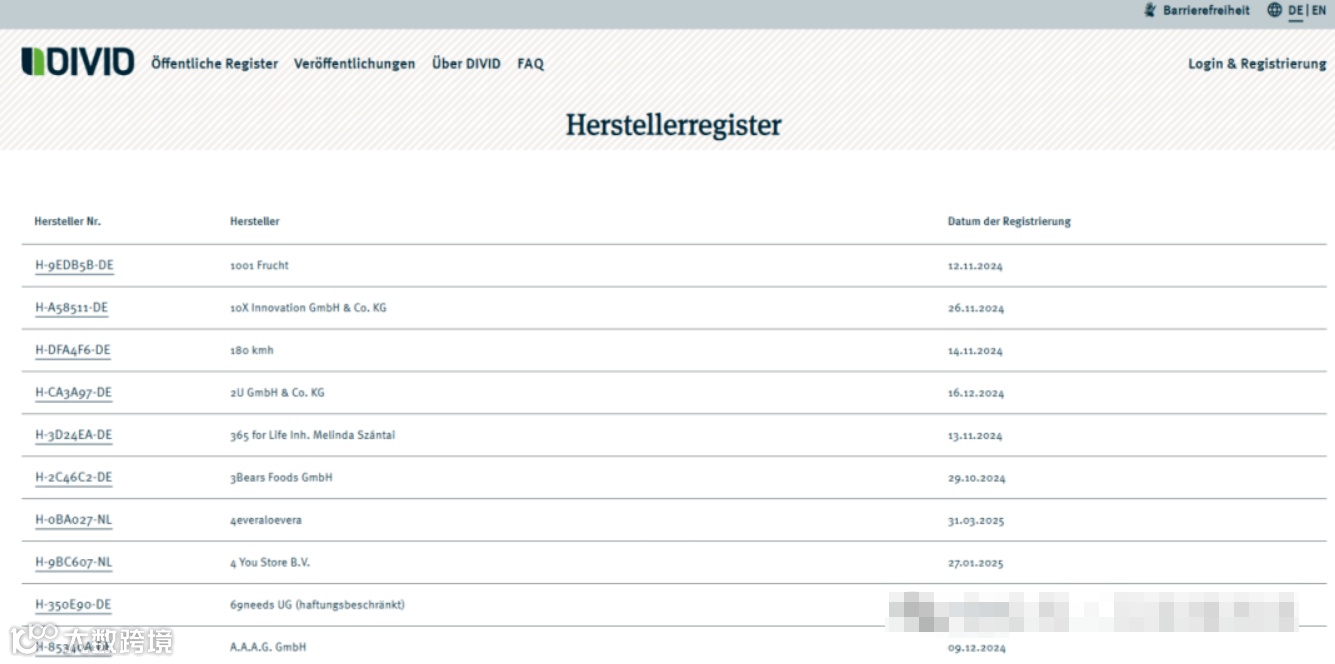Image resolution: width=1335 pixels, height=664 pixels.
Task: Click registration date 26.11.2024
Action: [x=976, y=309]
